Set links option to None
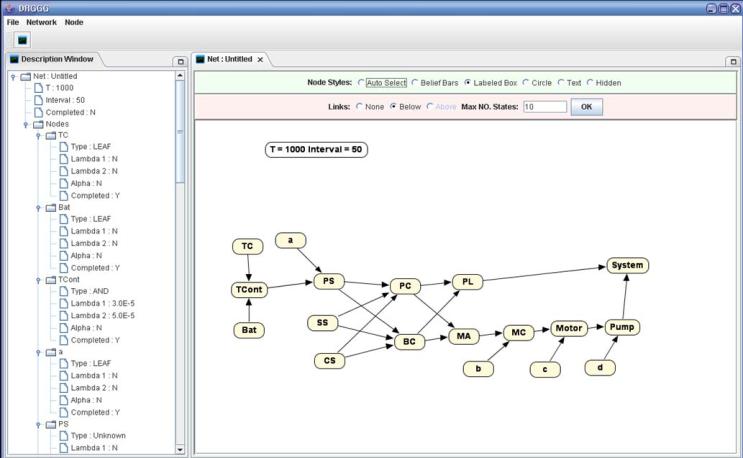The image size is (743, 458). pyautogui.click(x=360, y=106)
